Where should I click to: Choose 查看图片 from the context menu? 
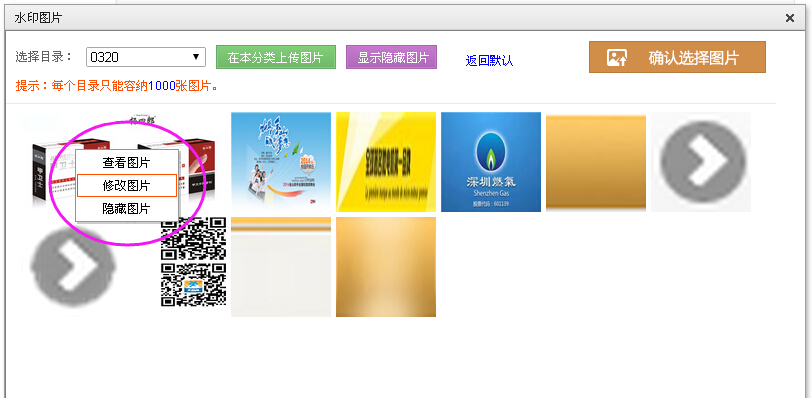(x=126, y=163)
